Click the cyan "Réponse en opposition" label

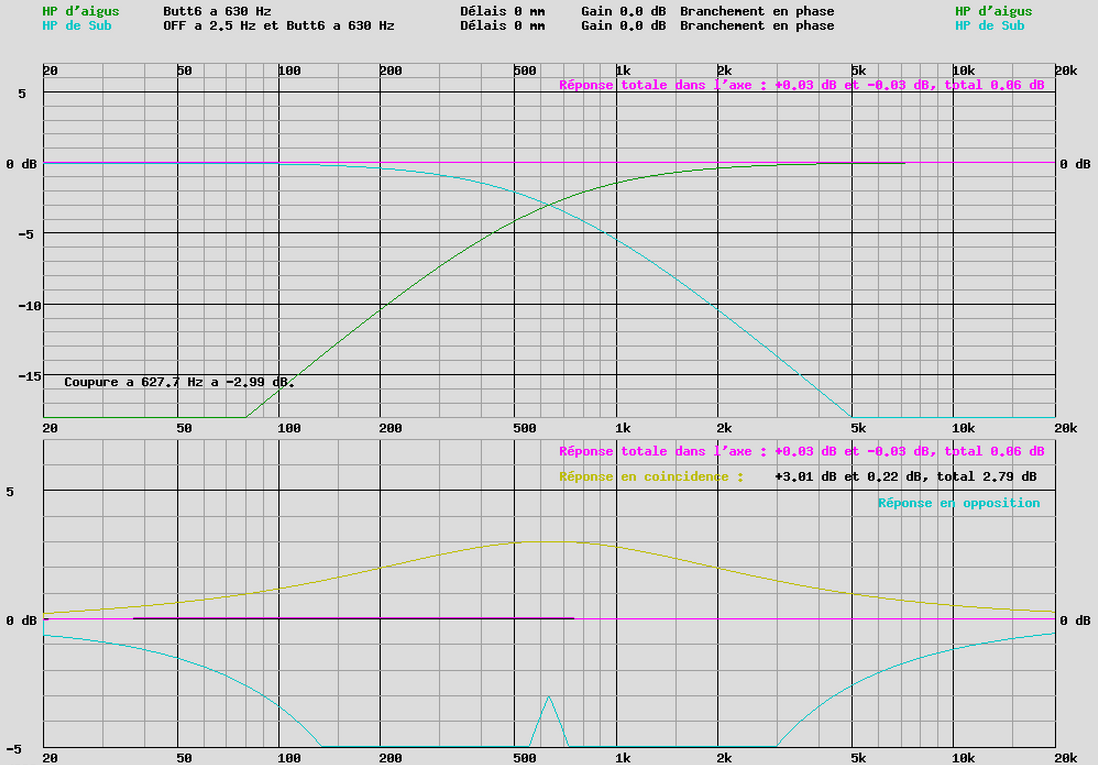pos(959,503)
